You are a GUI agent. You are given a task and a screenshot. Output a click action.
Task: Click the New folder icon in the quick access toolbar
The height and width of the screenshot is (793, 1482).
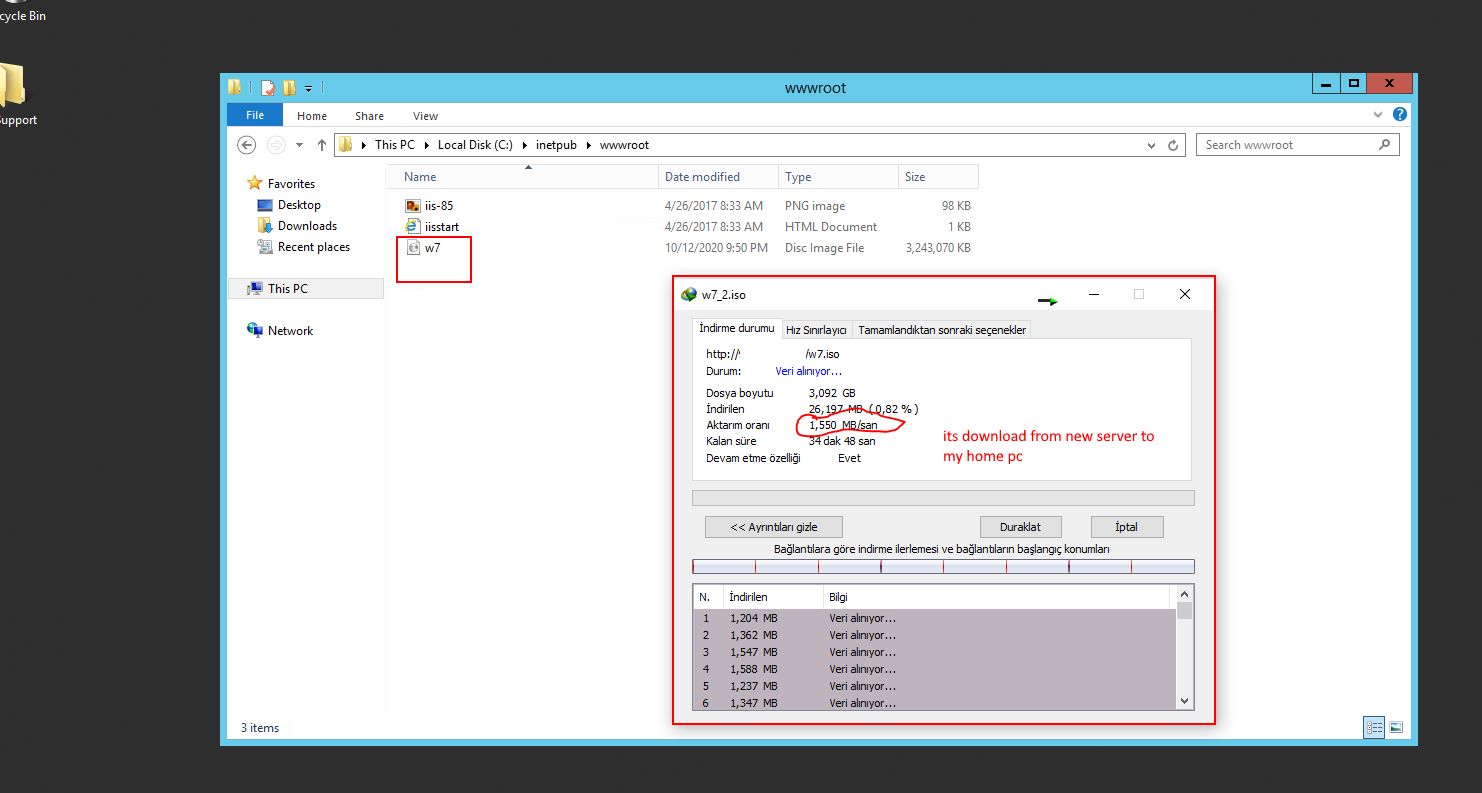point(289,87)
